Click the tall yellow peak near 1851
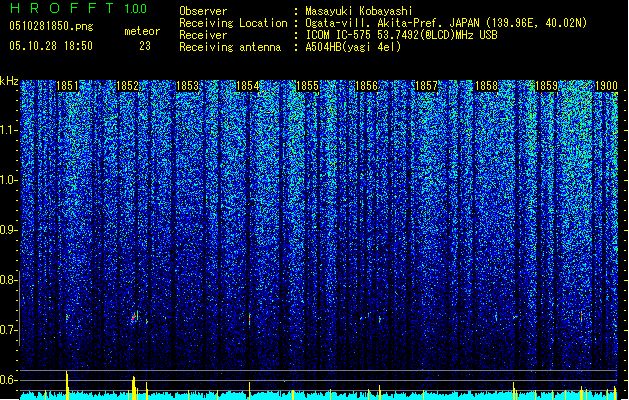The image size is (629, 400). coord(67,385)
